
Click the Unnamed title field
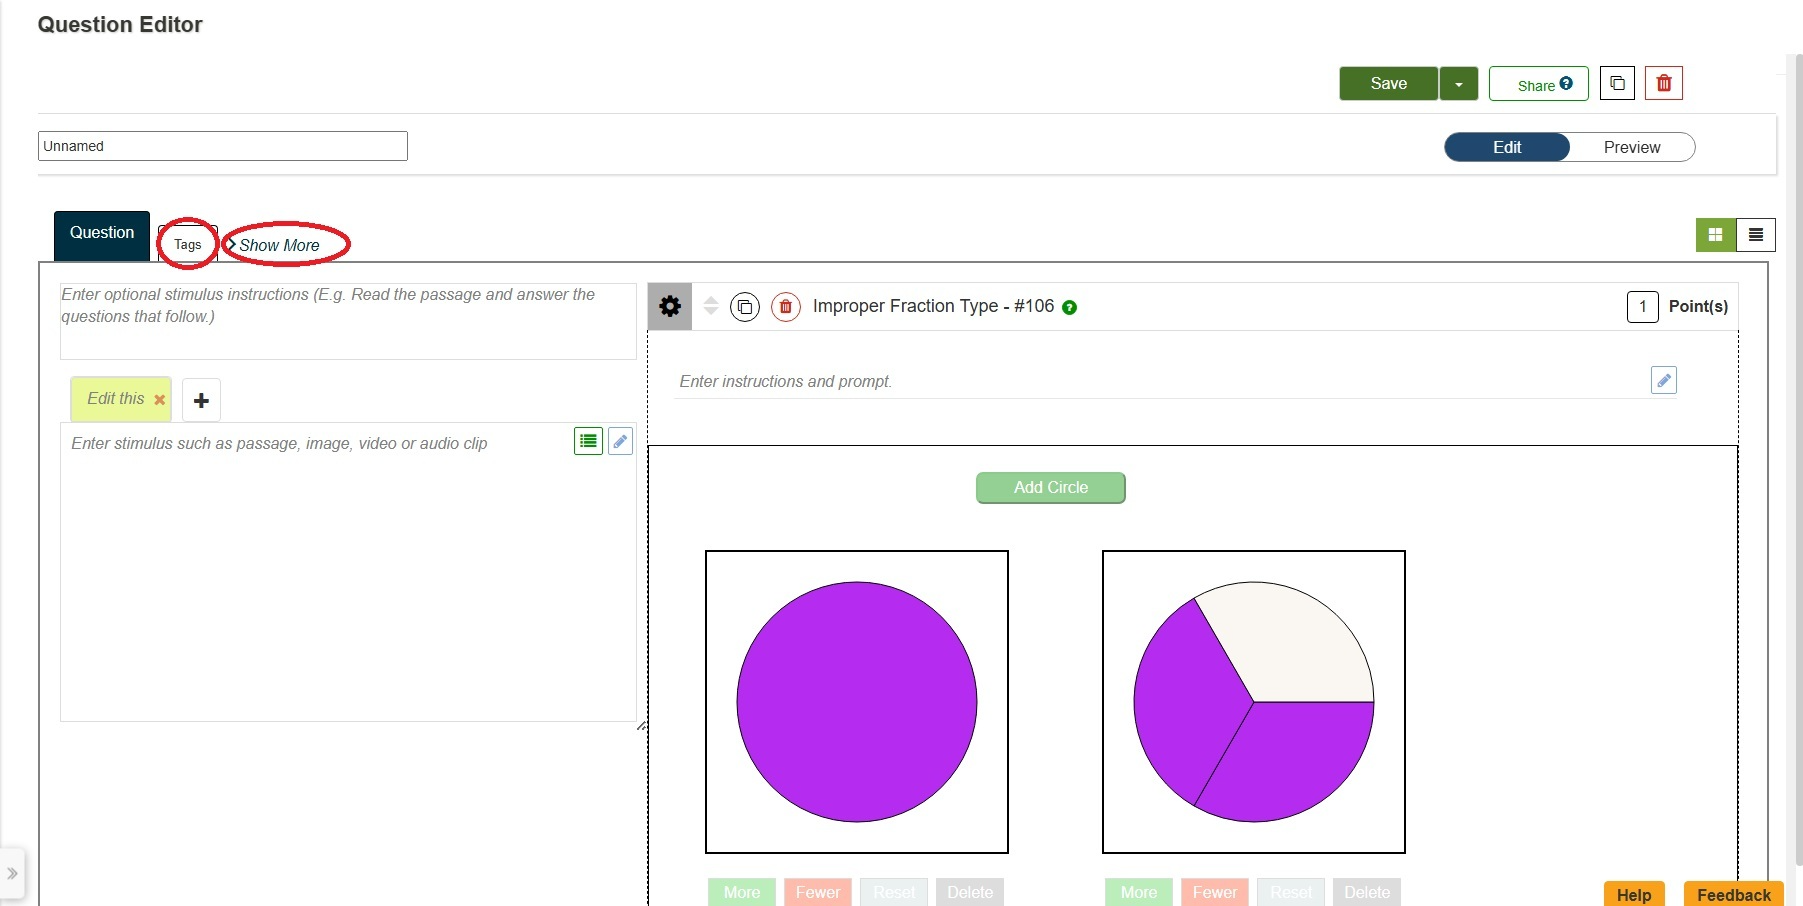[x=223, y=146]
